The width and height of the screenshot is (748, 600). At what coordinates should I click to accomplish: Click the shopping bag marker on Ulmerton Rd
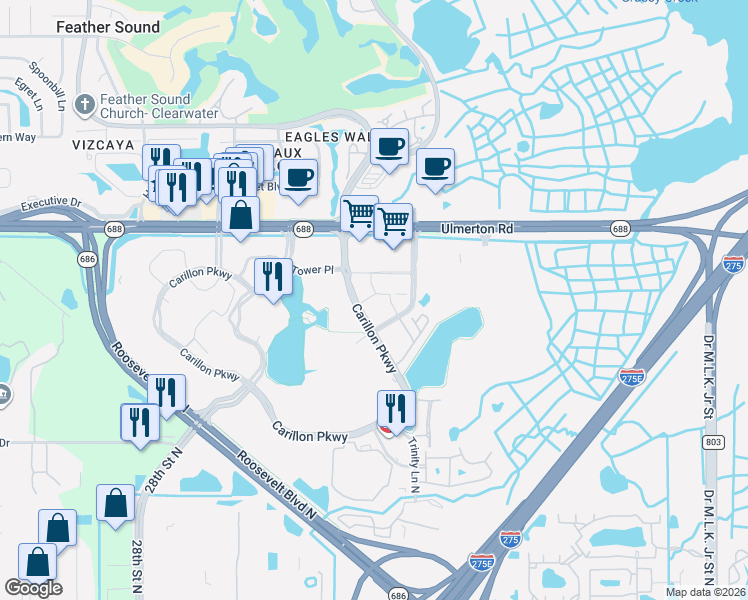coord(240,215)
